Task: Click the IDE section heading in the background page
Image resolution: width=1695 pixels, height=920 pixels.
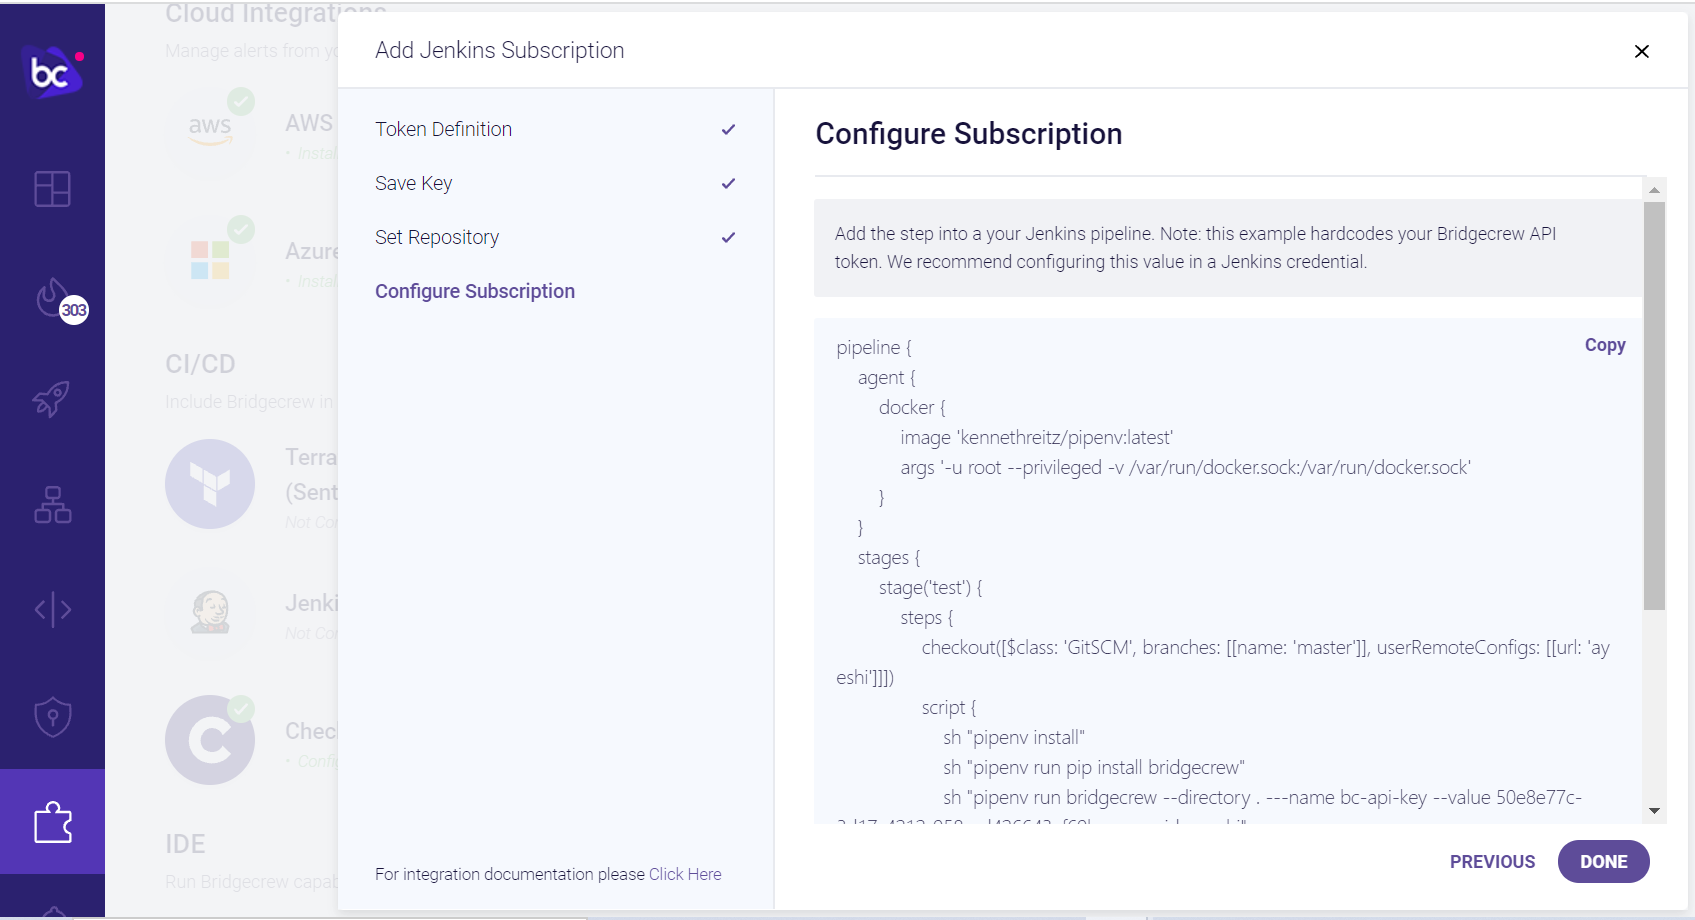Action: coord(185,844)
